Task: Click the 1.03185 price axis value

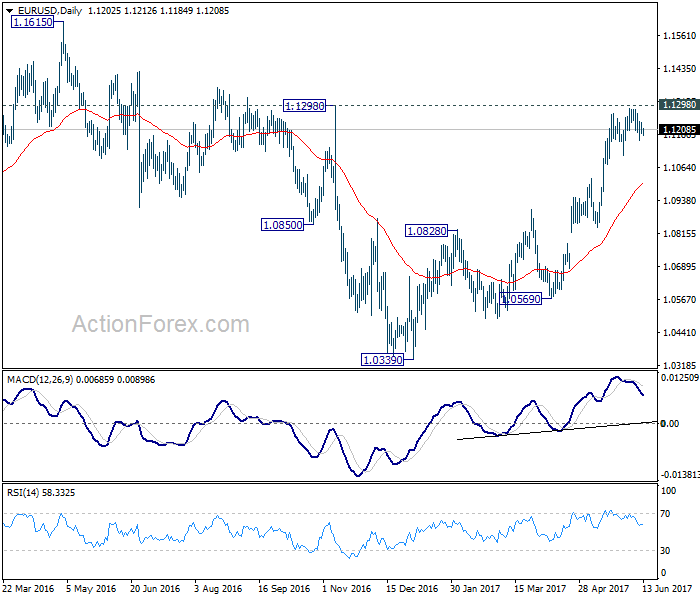Action: (x=679, y=365)
